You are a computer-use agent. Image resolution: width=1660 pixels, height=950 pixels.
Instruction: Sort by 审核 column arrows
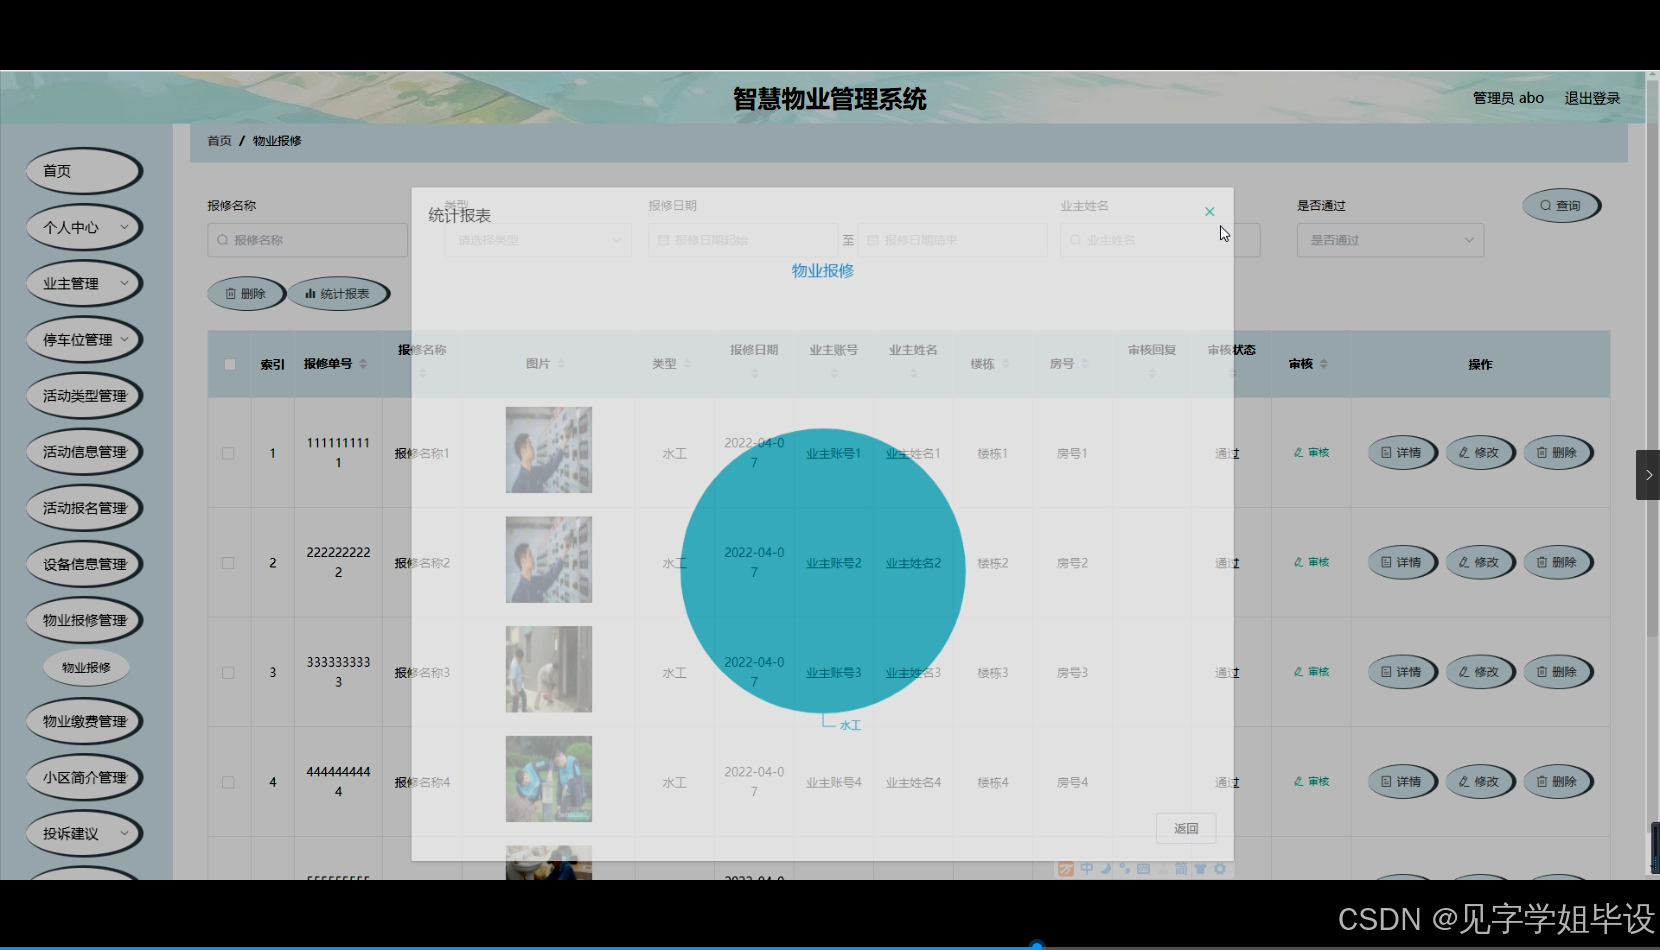point(1324,364)
